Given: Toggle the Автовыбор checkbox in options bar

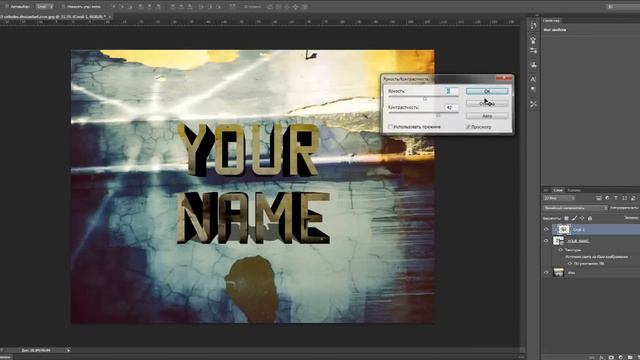Looking at the screenshot, I should [x=7, y=7].
